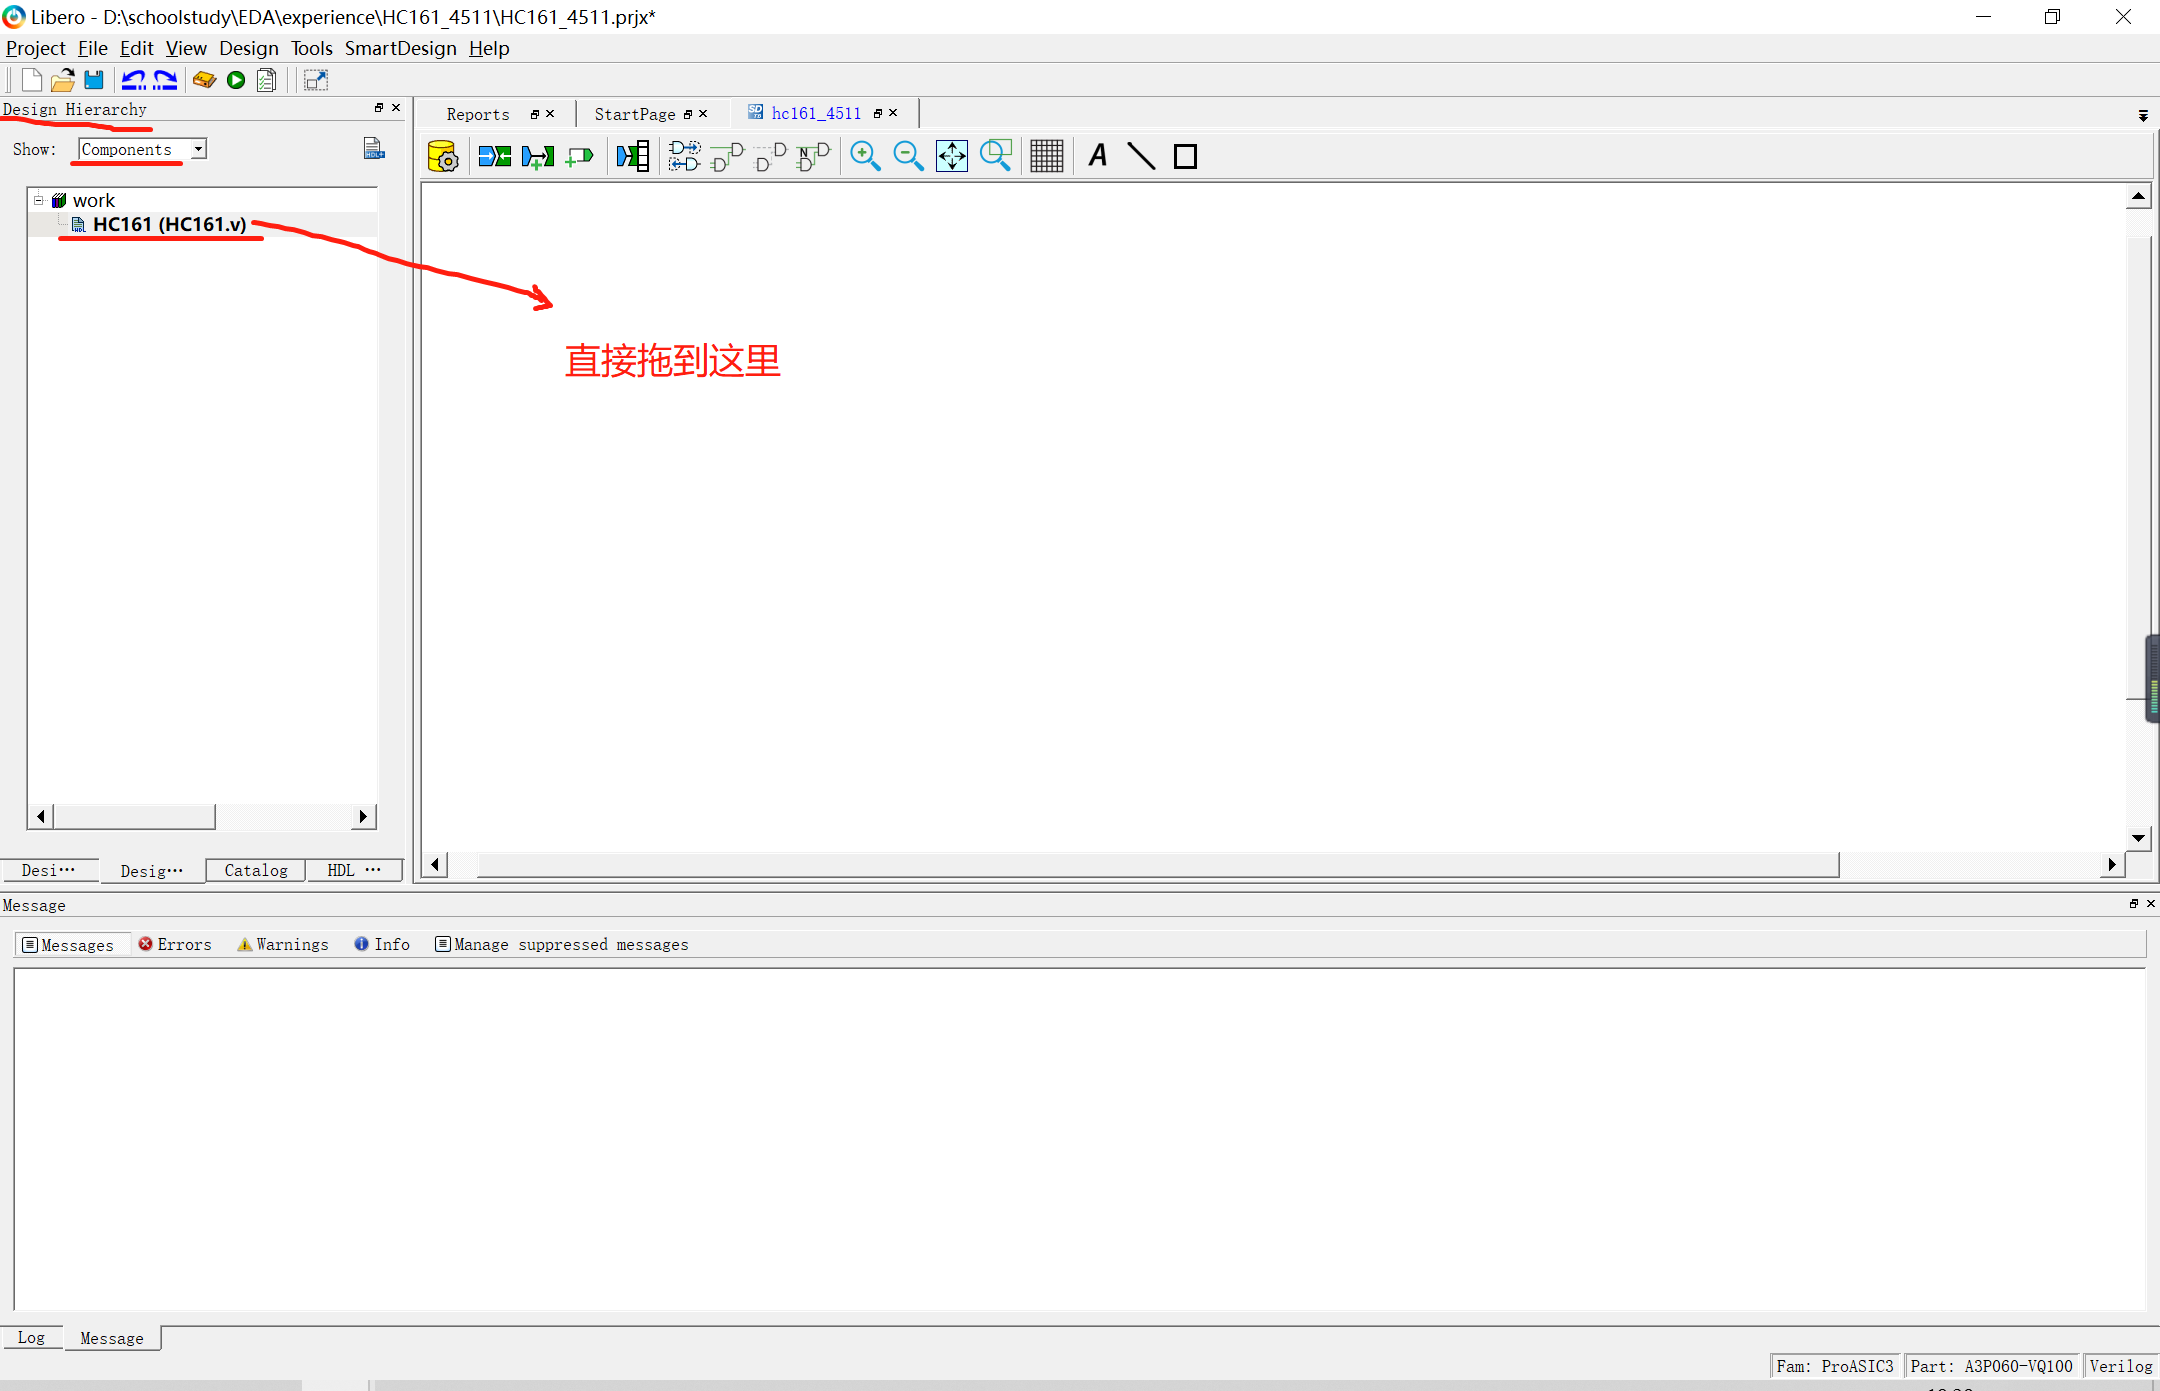The height and width of the screenshot is (1391, 2160).
Task: Select the line drawing tool
Action: [x=1141, y=156]
